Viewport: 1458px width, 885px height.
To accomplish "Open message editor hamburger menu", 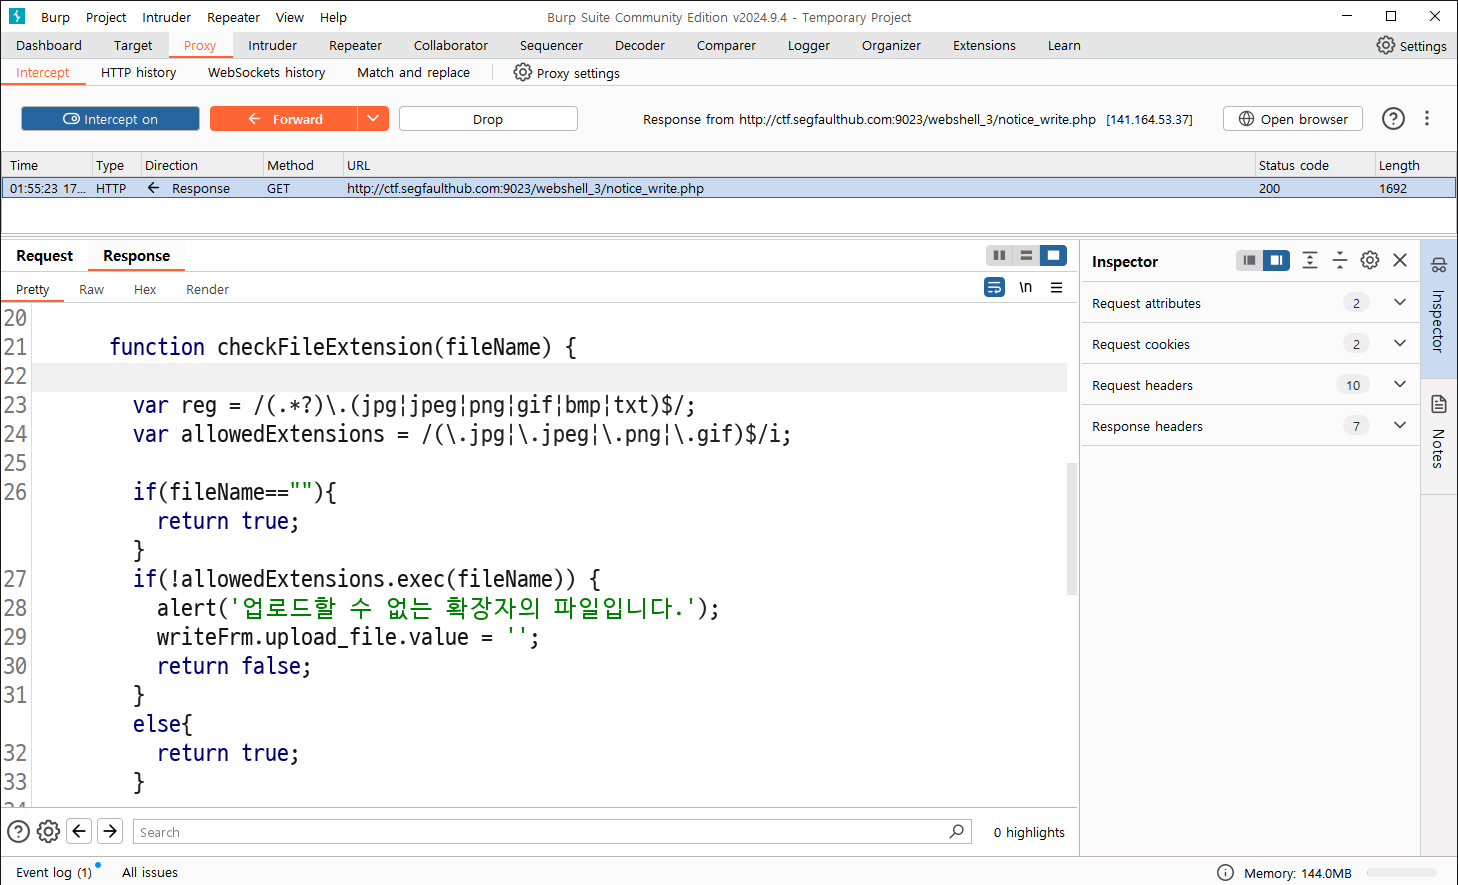I will tap(1056, 287).
